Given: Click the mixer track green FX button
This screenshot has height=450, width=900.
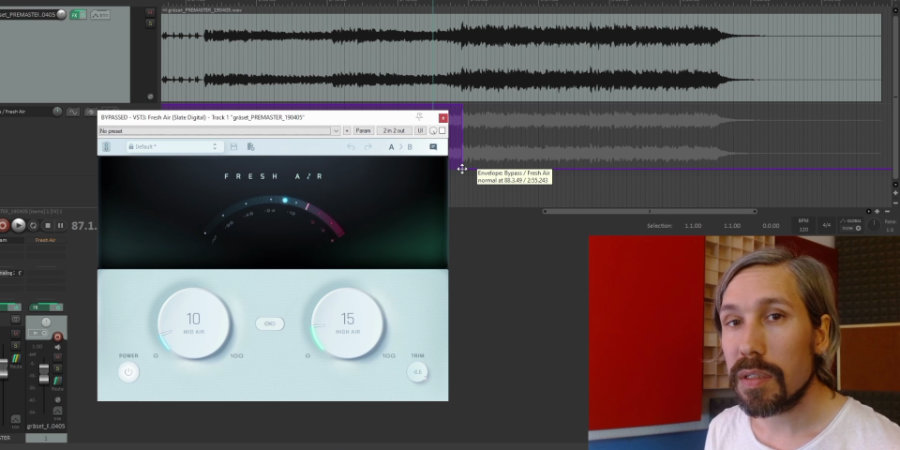Looking at the screenshot, I should pyautogui.click(x=46, y=307).
